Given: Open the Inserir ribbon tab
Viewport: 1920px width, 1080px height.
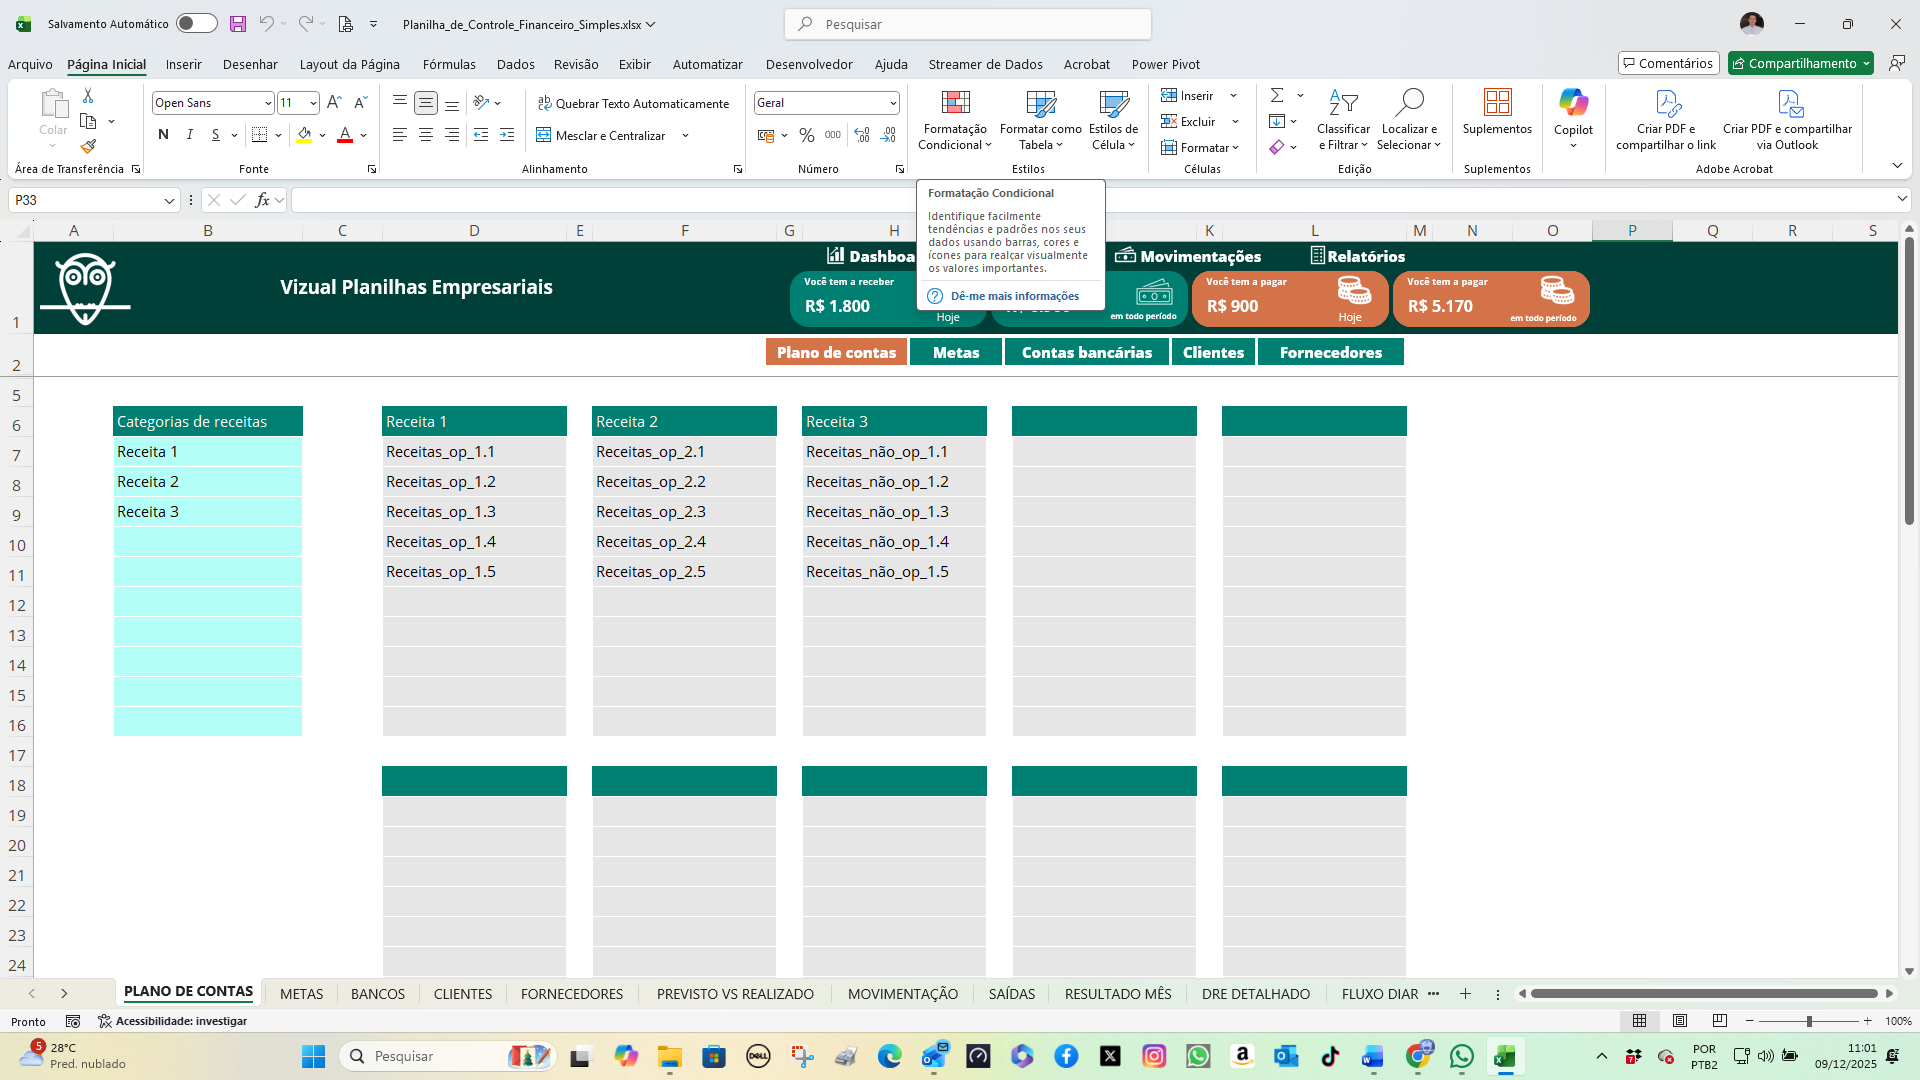Looking at the screenshot, I should click(183, 64).
